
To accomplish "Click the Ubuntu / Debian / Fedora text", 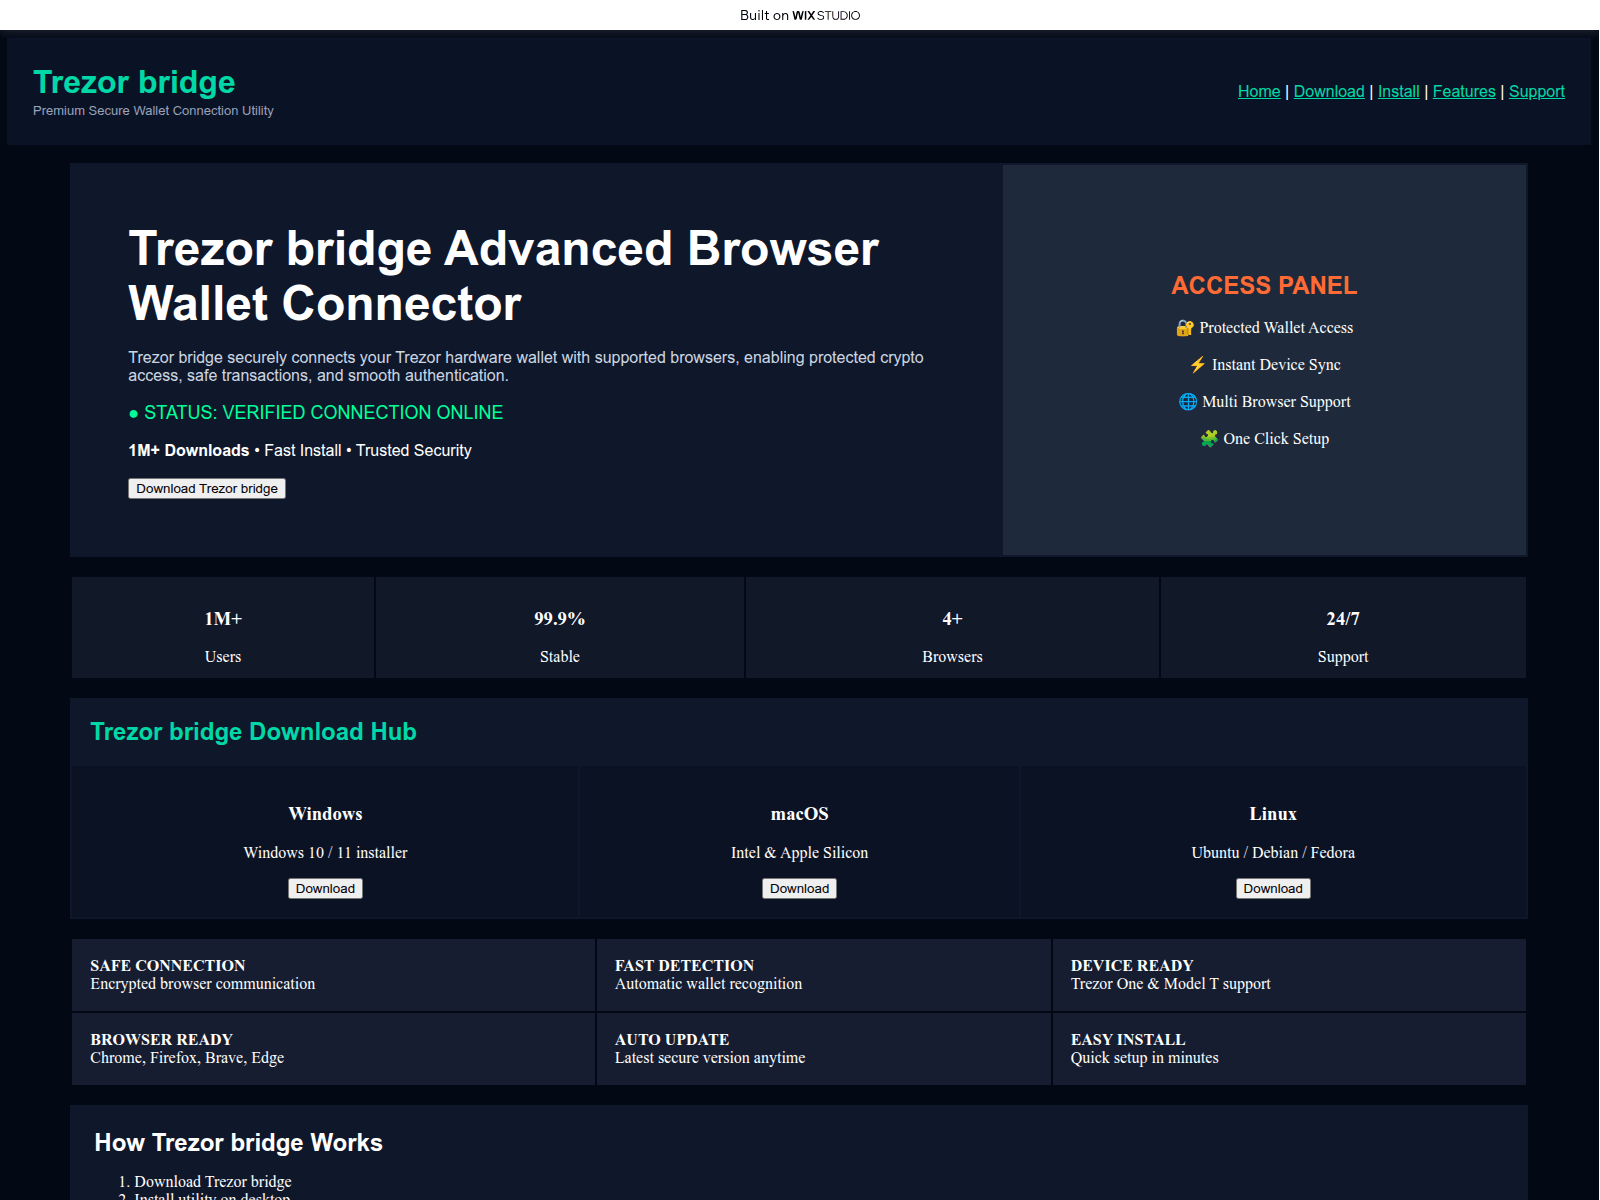I will 1273,853.
